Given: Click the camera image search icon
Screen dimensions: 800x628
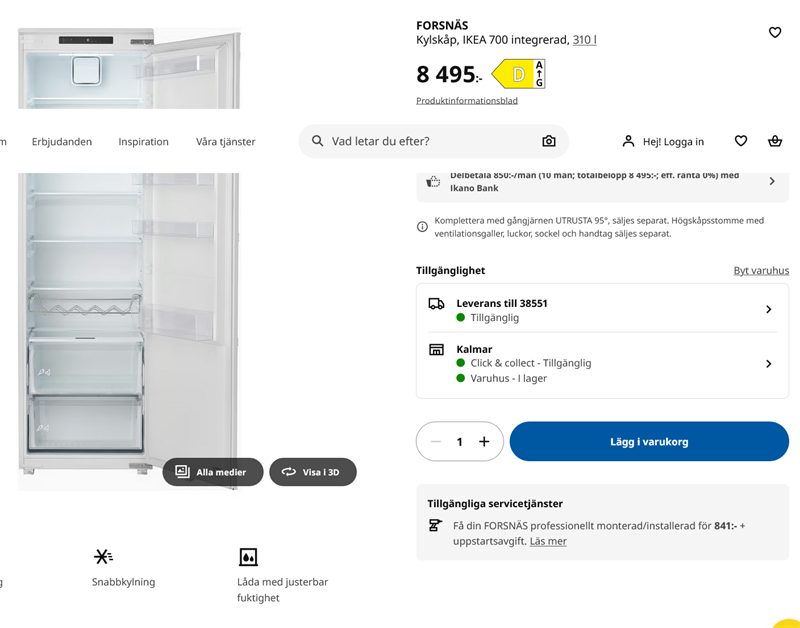Looking at the screenshot, I should pos(548,141).
